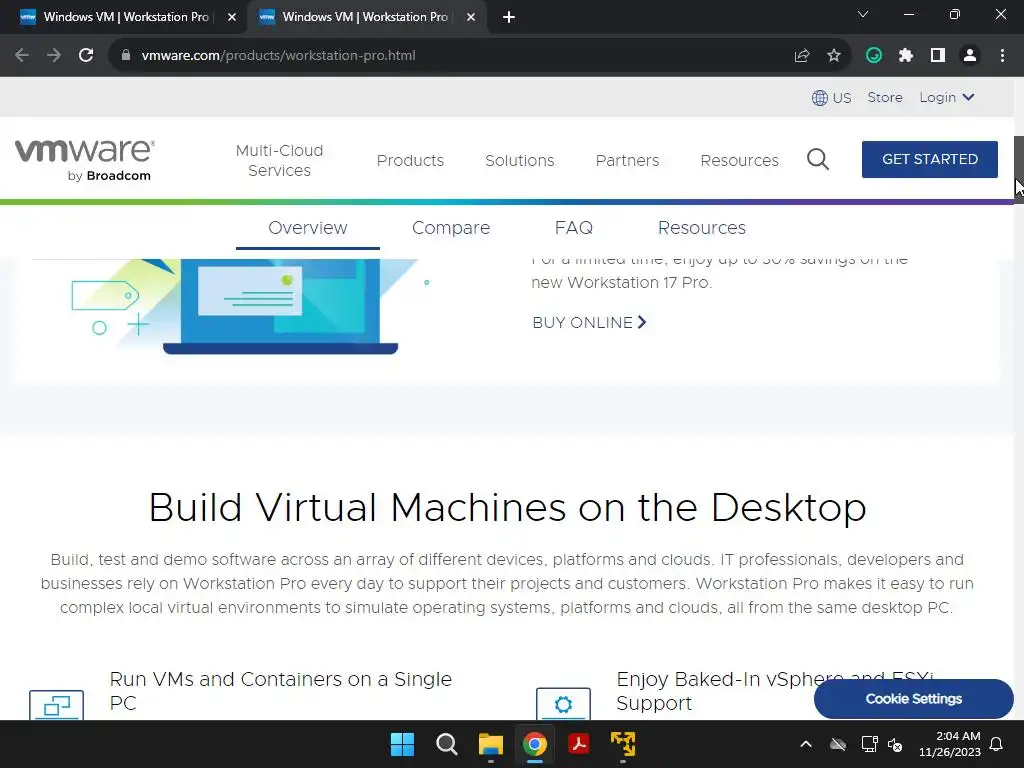Image resolution: width=1024 pixels, height=768 pixels.
Task: Open the notifications bell
Action: point(997,744)
